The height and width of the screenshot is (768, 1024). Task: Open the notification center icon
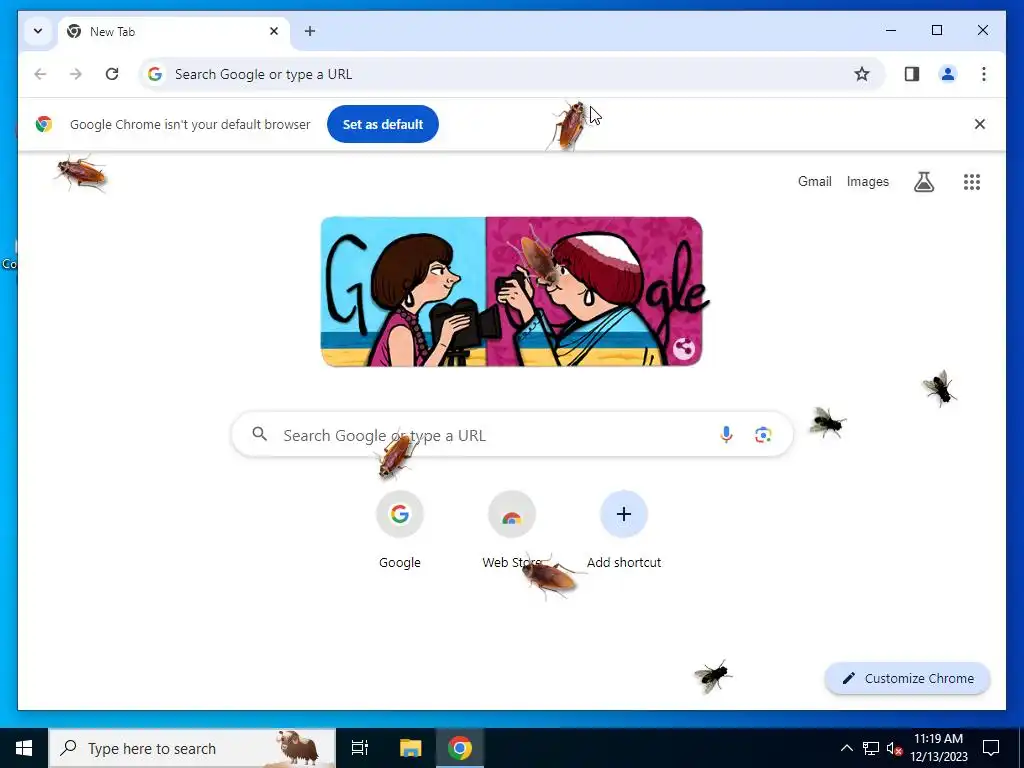[x=991, y=748]
